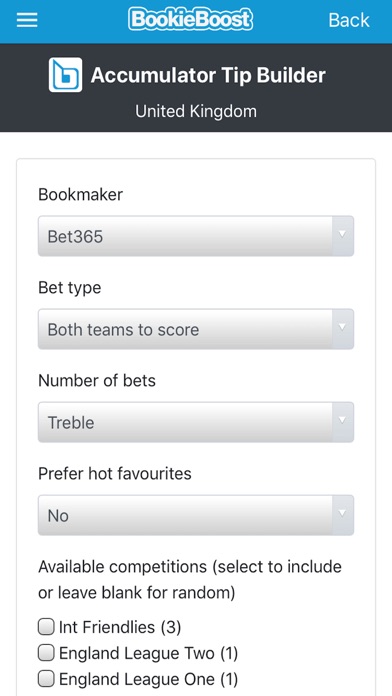
Task: Click the Bet type dropdown arrow
Action: click(x=342, y=328)
